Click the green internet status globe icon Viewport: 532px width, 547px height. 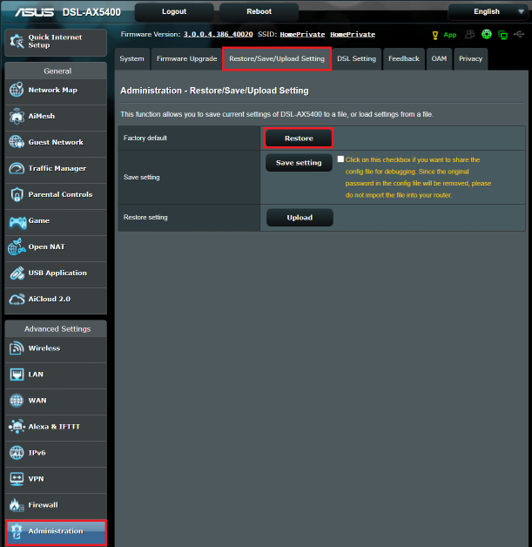coord(486,34)
